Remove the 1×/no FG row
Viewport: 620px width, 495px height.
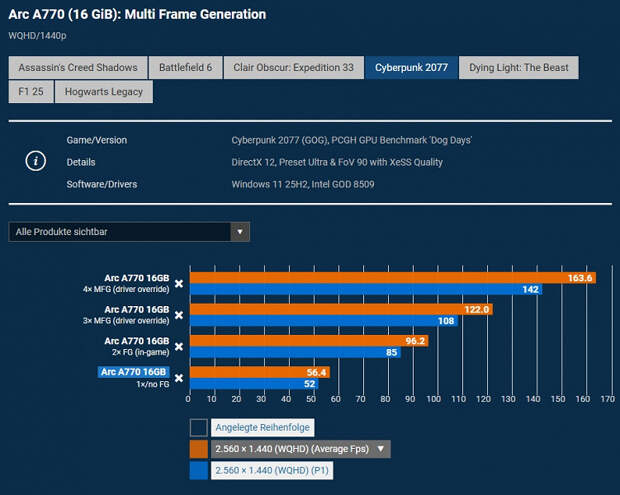pyautogui.click(x=179, y=378)
